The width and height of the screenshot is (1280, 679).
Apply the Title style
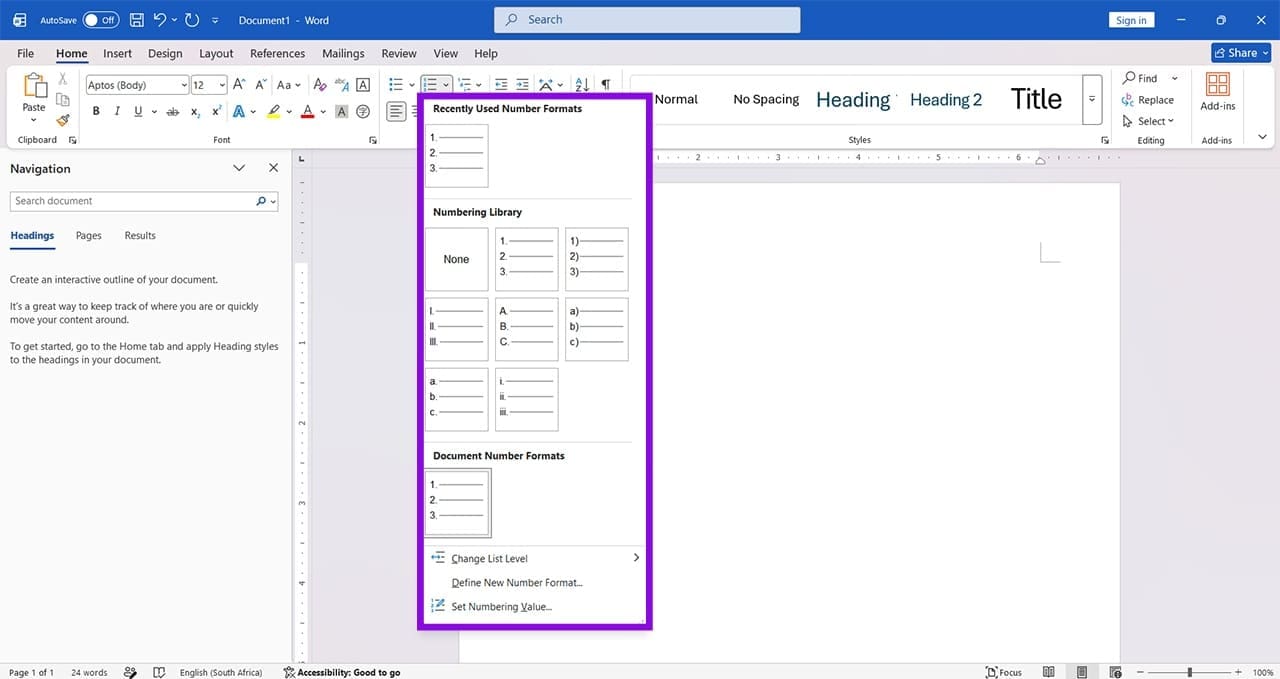click(1036, 99)
